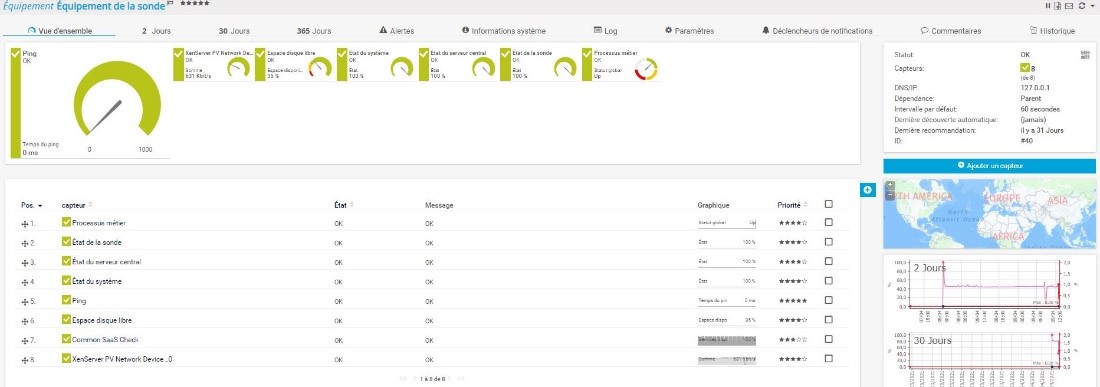The width and height of the screenshot is (1100, 387).
Task: Open the Common SaaS Check sensor link
Action: point(105,339)
